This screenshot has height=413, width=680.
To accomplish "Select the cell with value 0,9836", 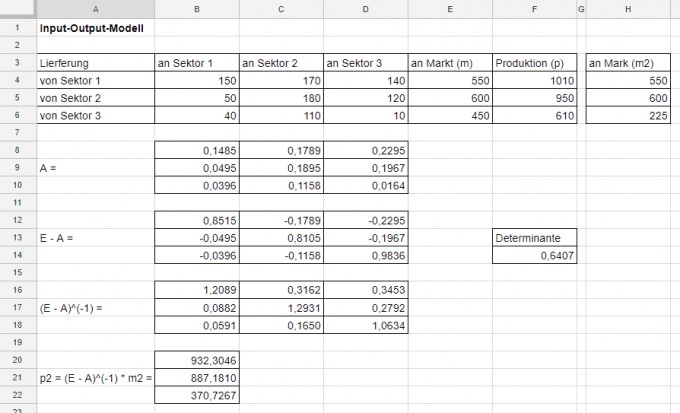I will pos(366,255).
